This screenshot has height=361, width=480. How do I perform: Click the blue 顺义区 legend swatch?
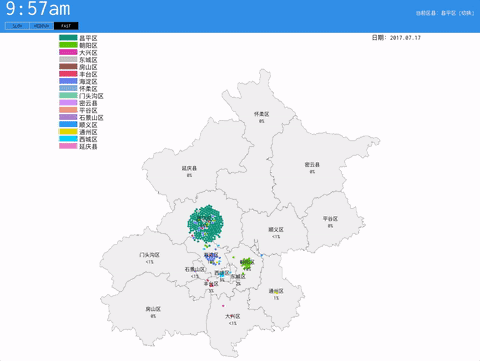68,124
